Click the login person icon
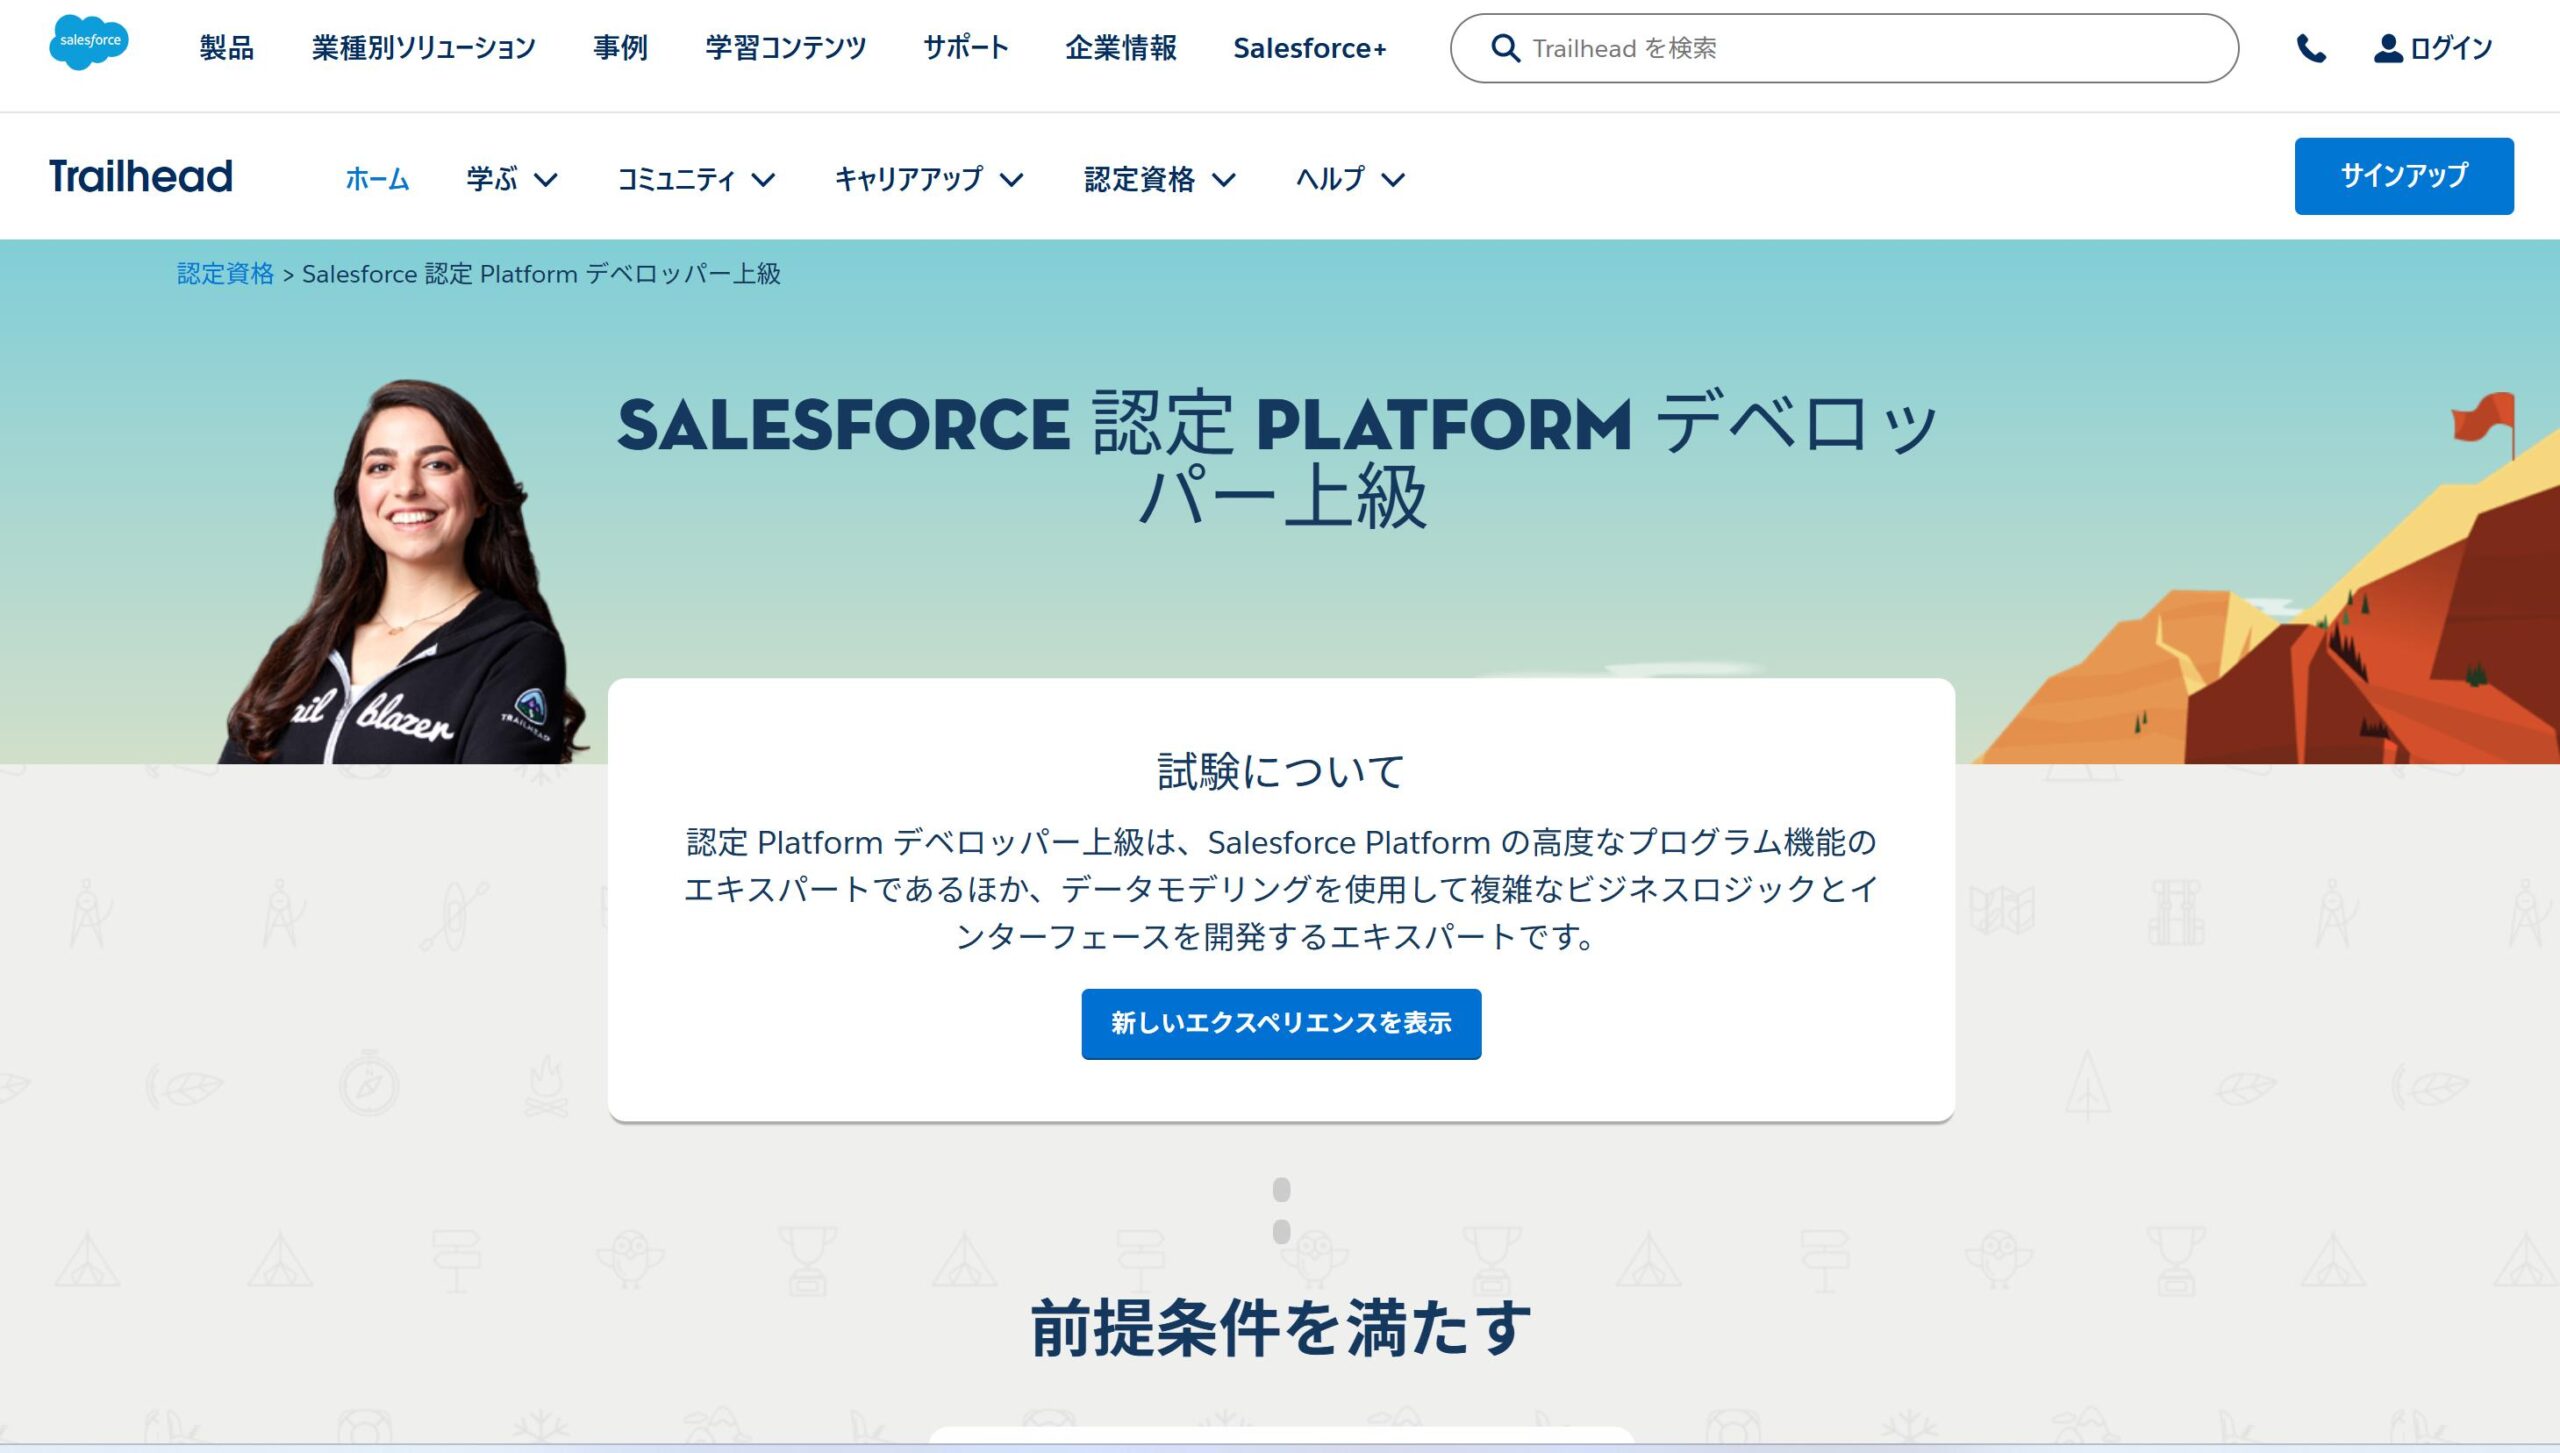 pos(2388,48)
